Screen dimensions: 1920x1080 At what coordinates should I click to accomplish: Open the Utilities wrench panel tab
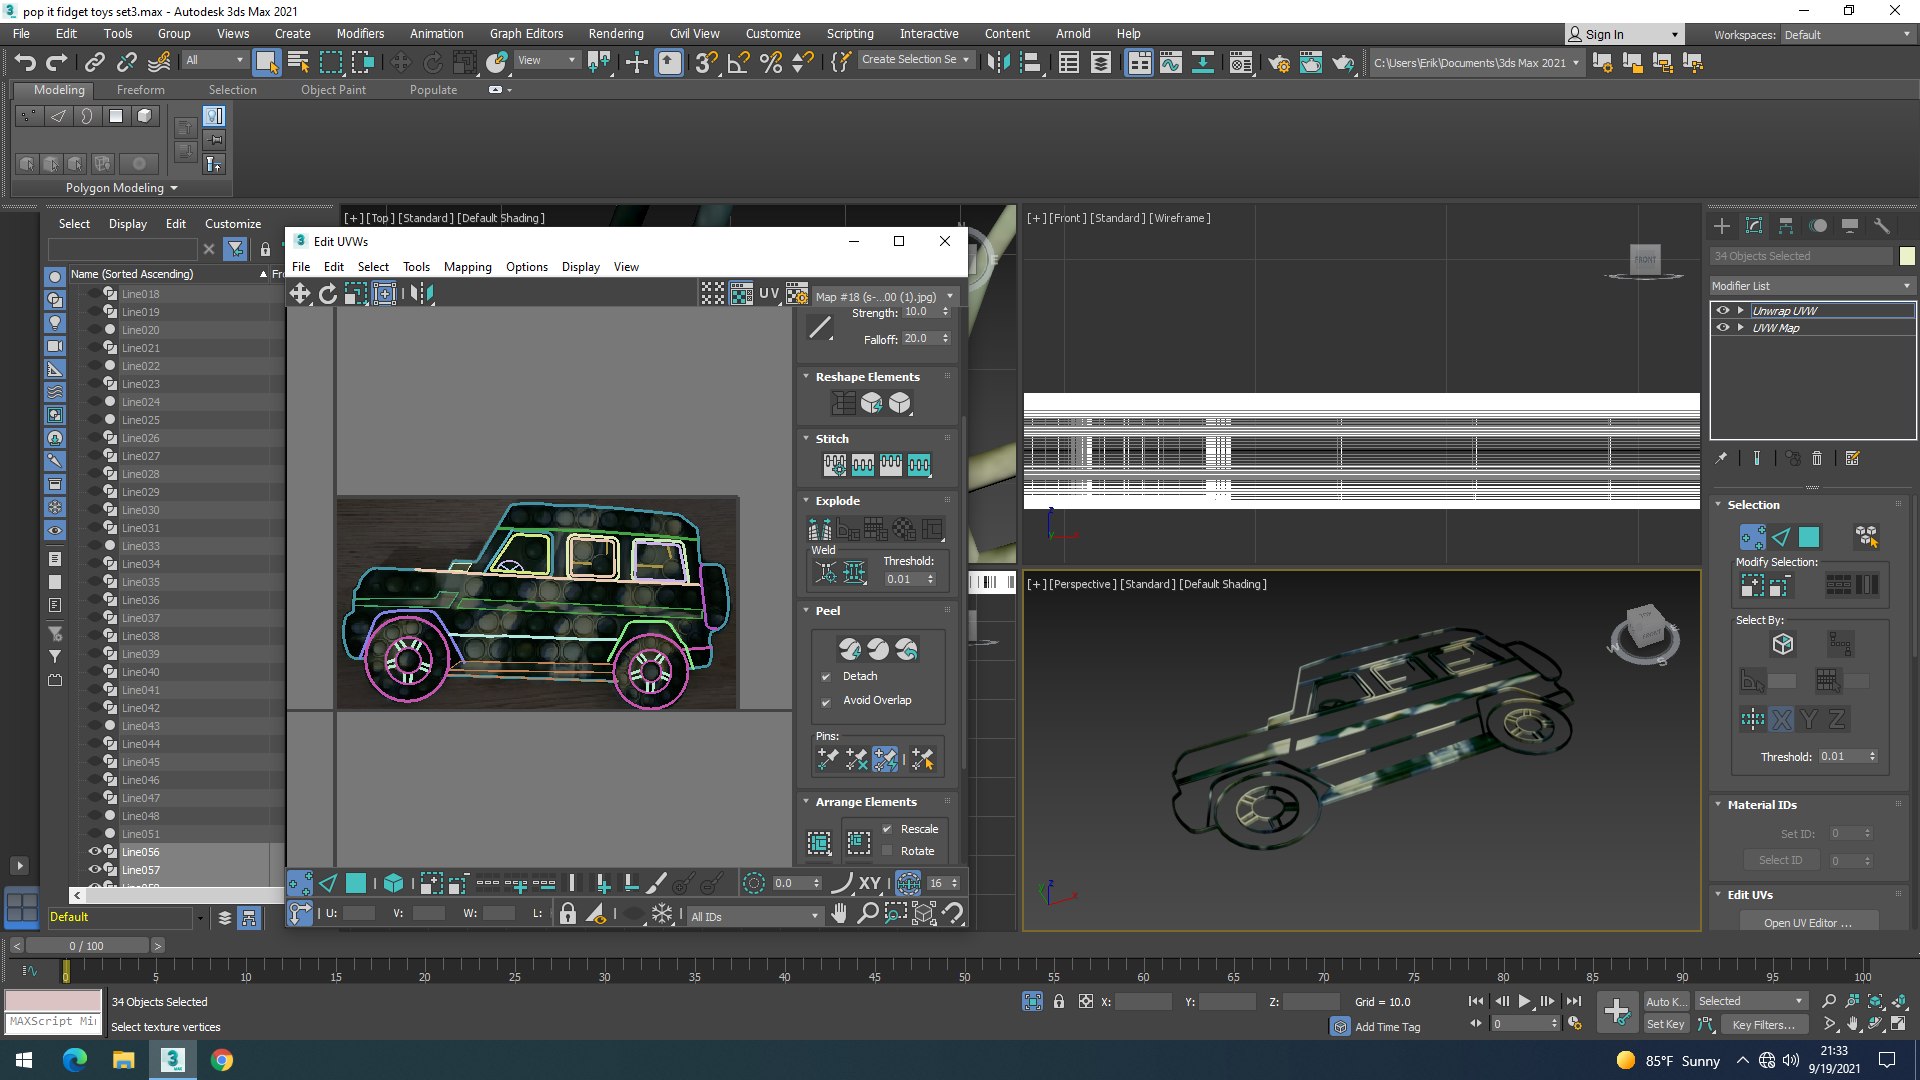[x=1881, y=226]
